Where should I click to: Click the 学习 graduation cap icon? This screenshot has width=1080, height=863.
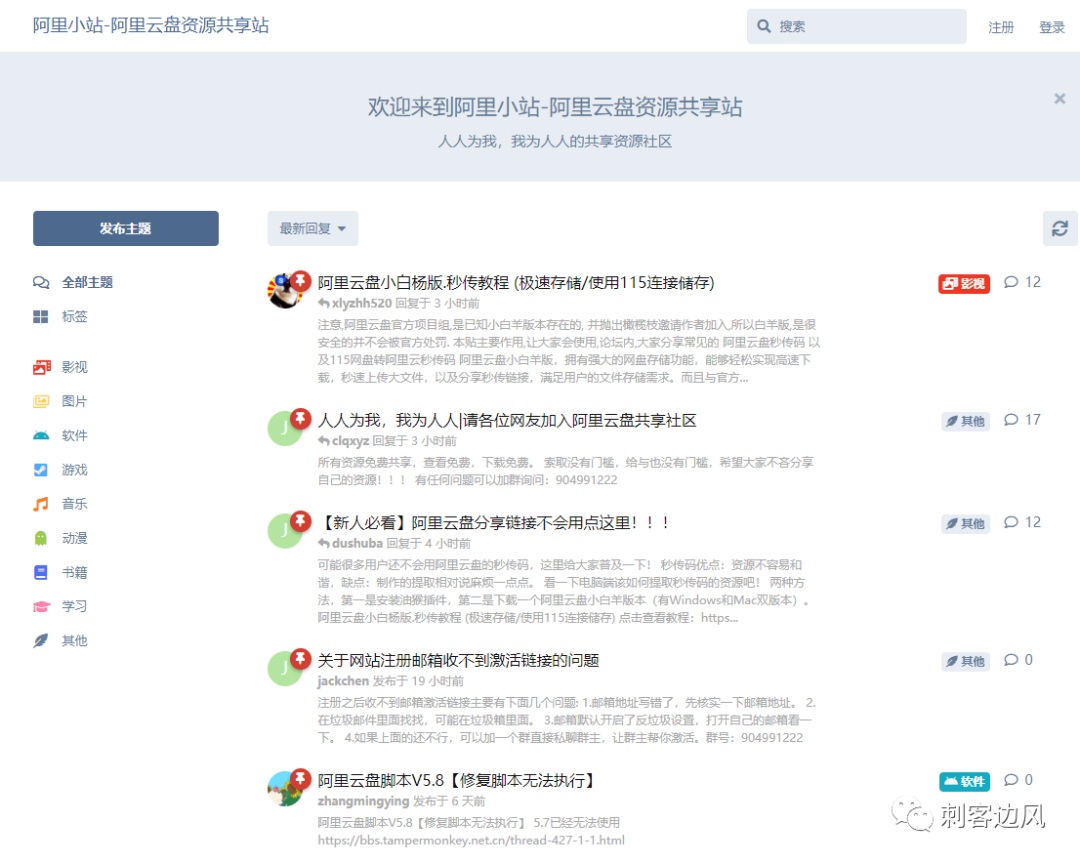(41, 606)
